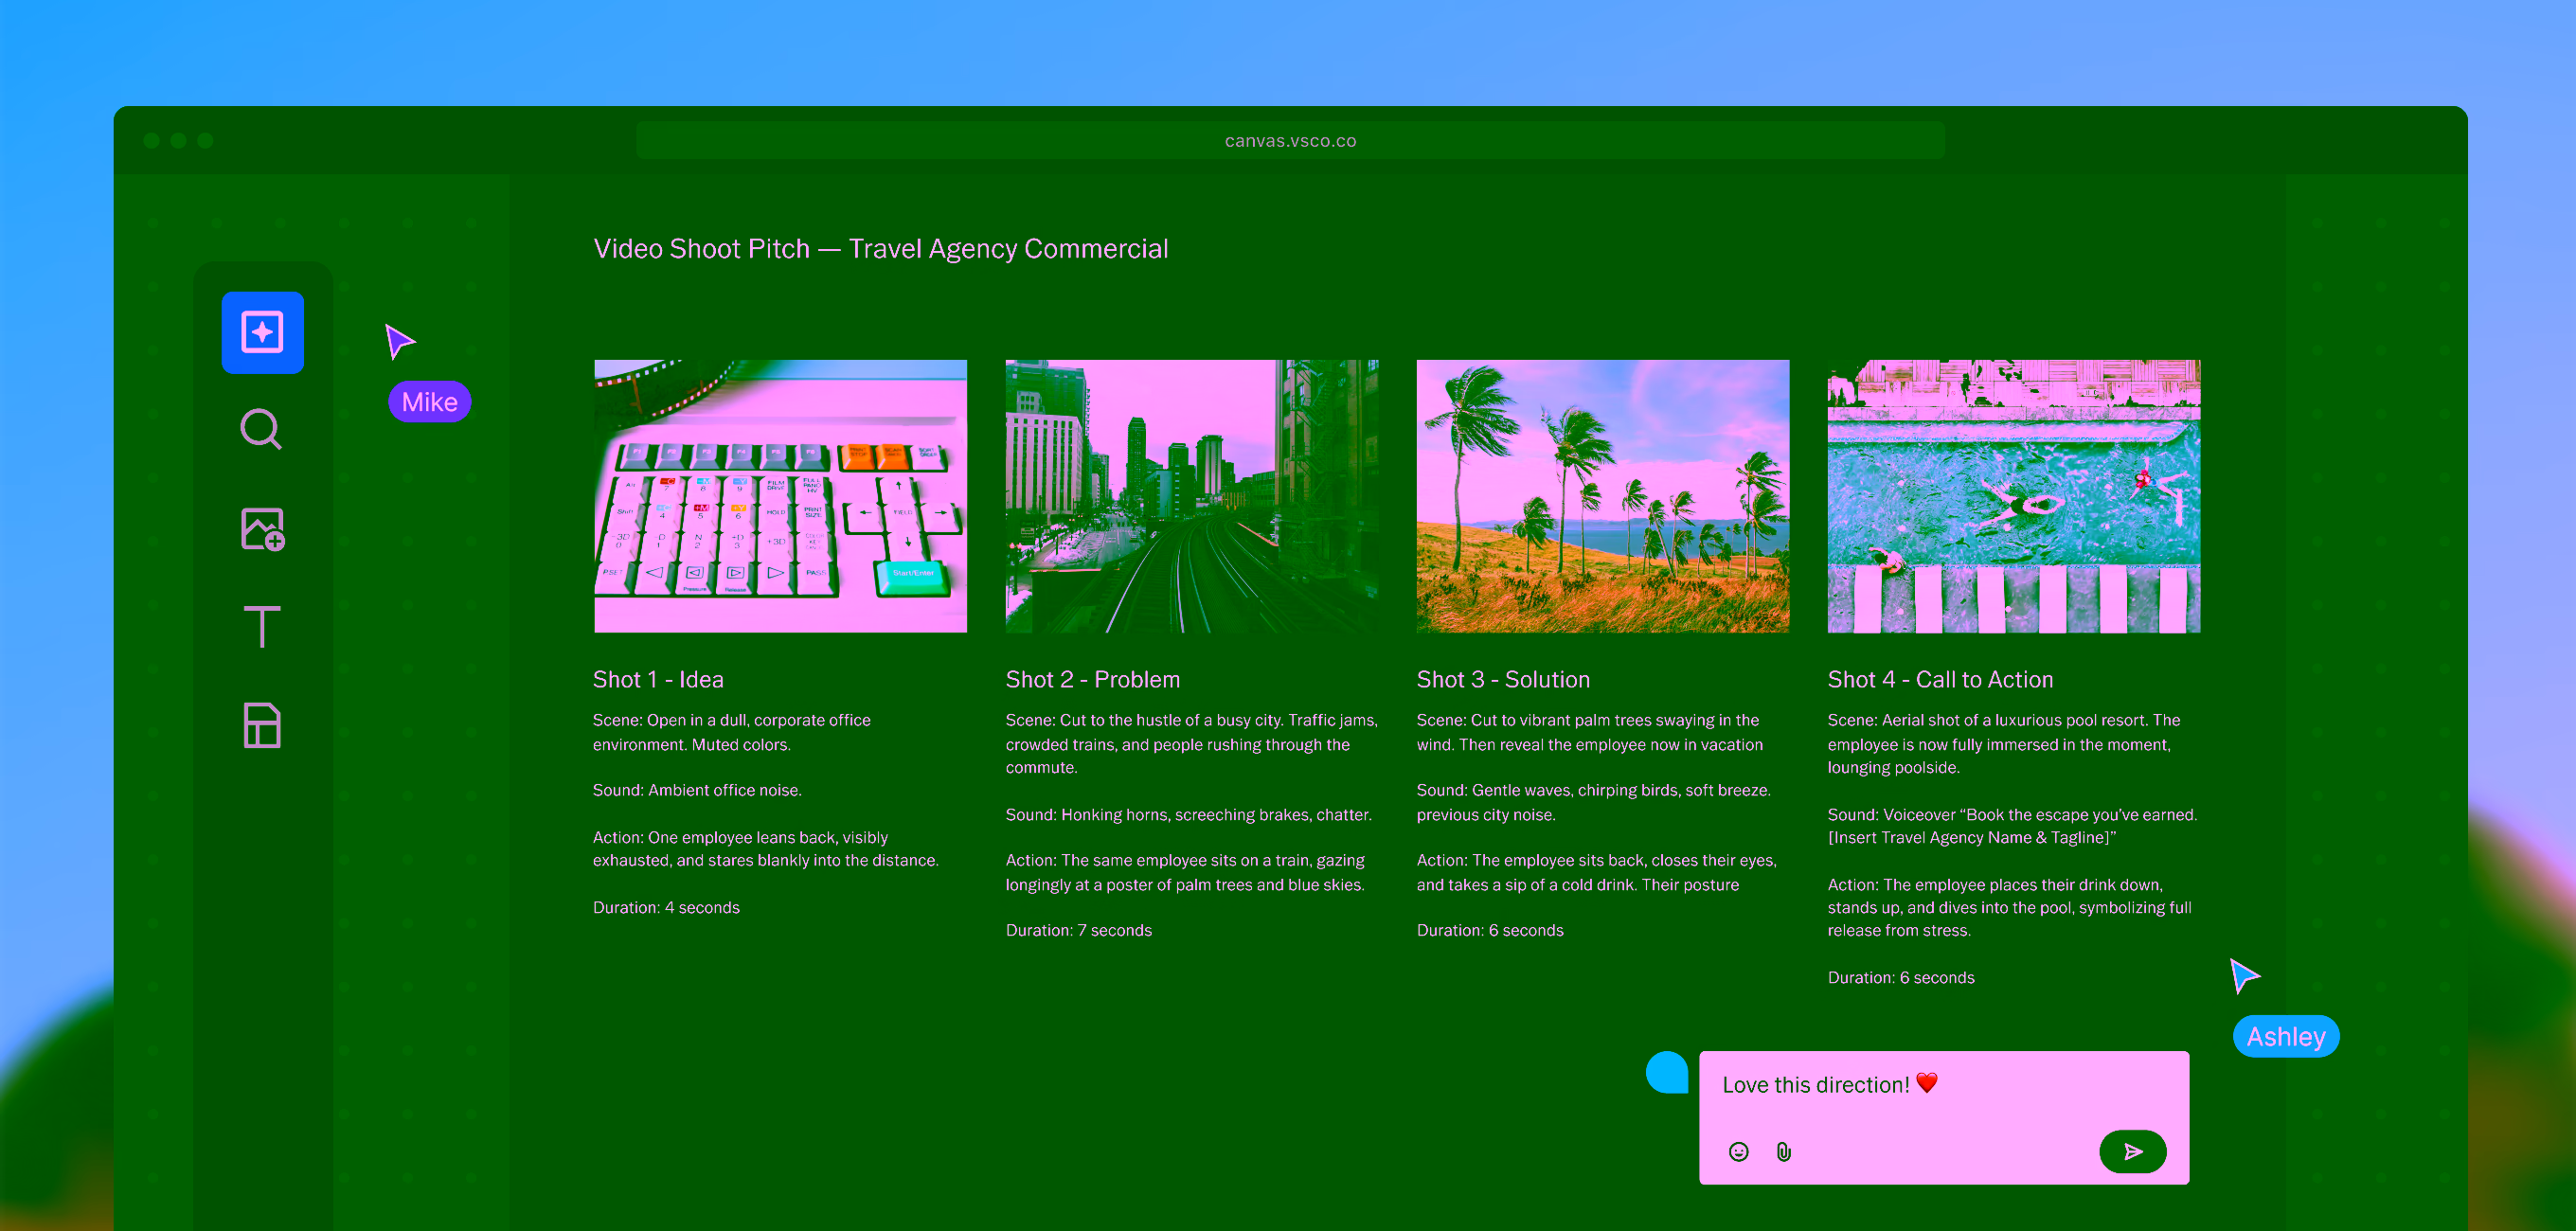The width and height of the screenshot is (2576, 1231).
Task: Click the Shot 3 'Duration: 6 seconds' text
Action: coord(1489,931)
